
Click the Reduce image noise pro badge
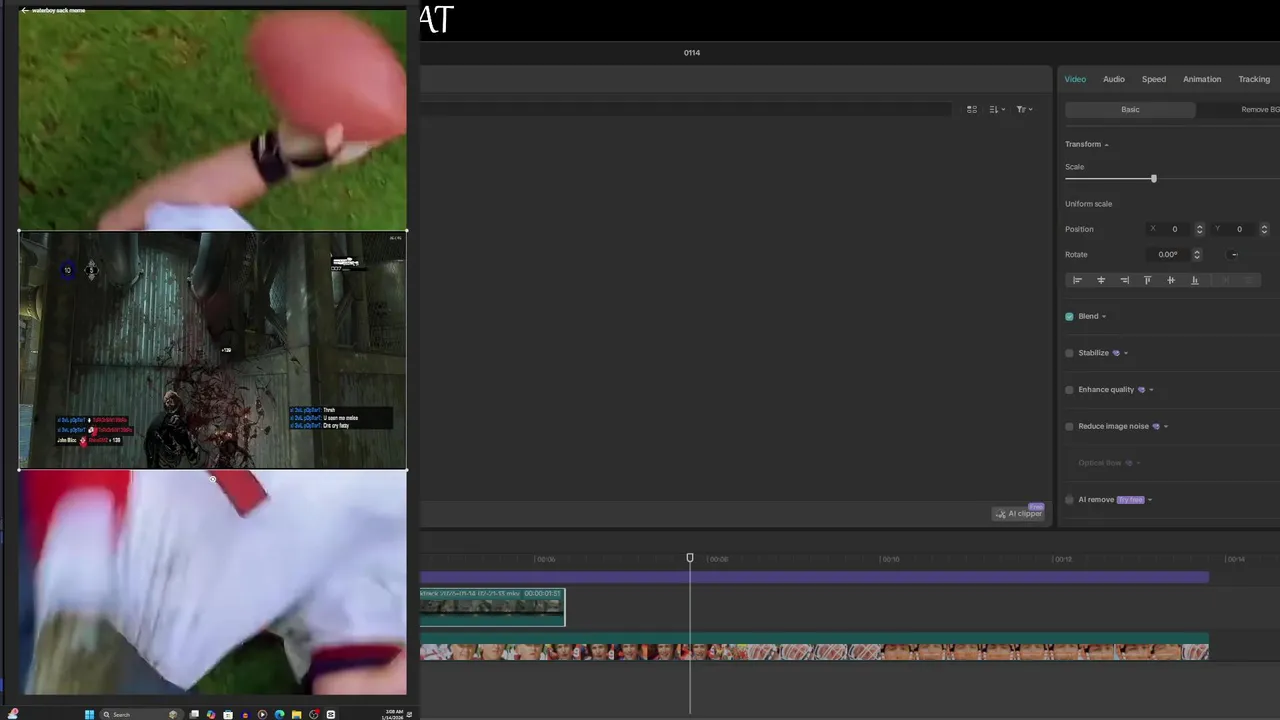1156,426
